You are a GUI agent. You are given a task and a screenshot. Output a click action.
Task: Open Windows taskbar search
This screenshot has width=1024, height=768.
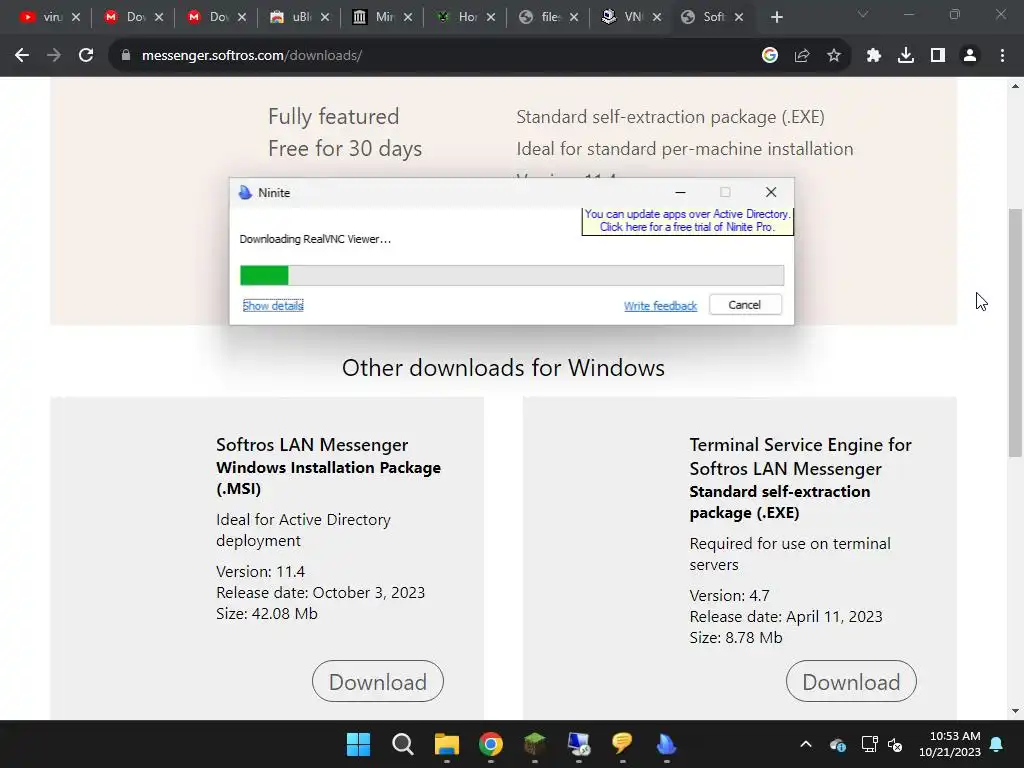(402, 744)
